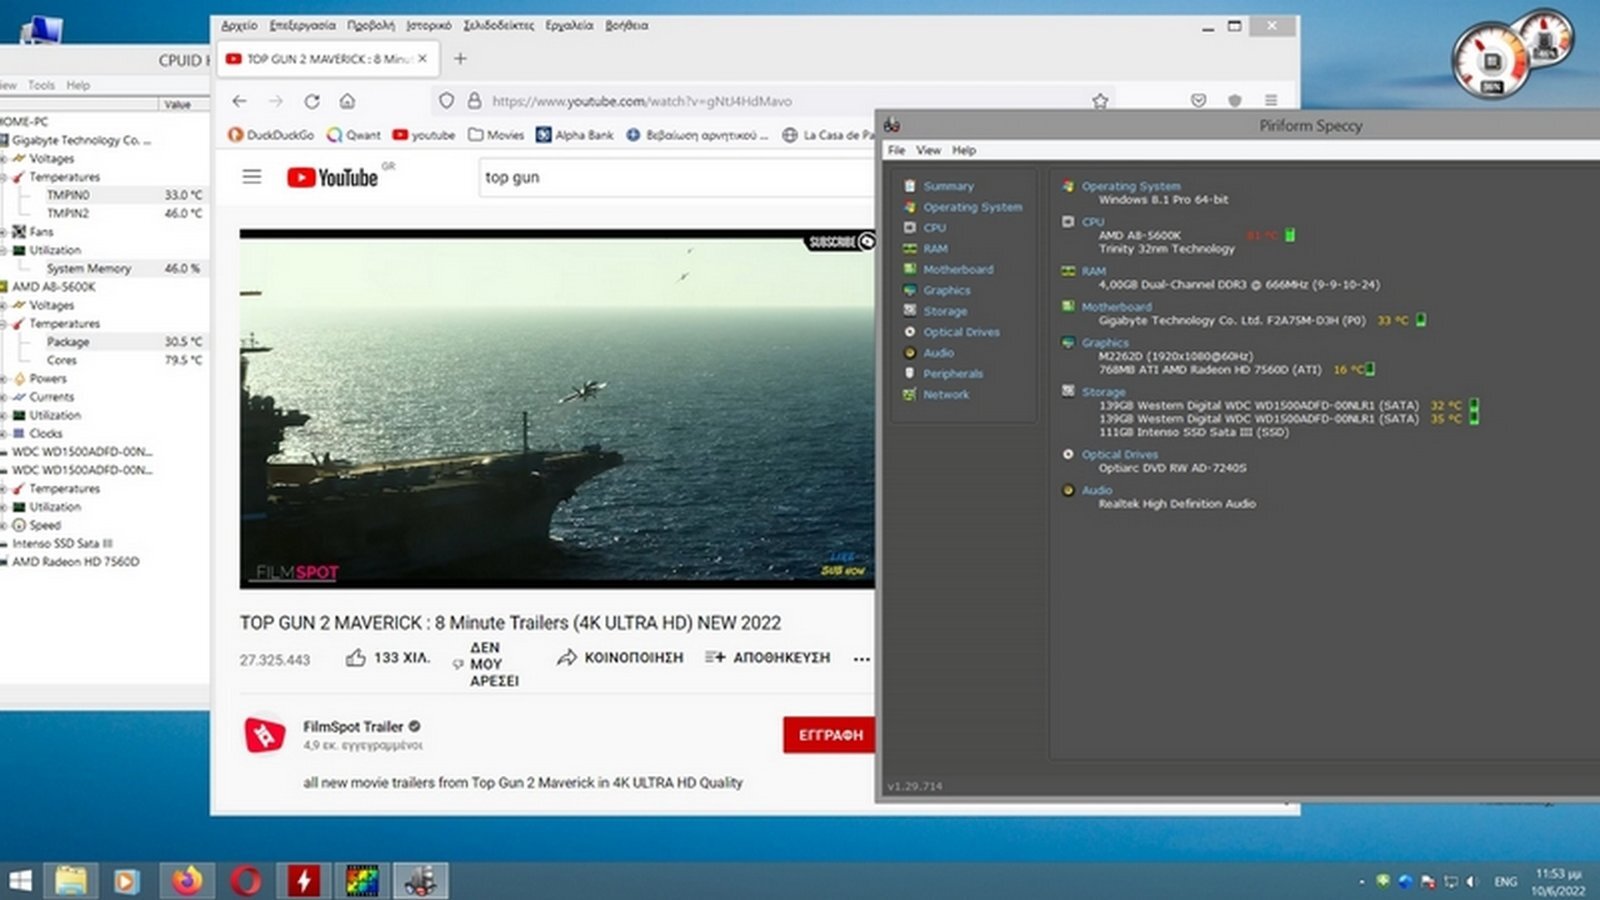Viewport: 1600px width, 900px height.
Task: Save video using ΑΠΟΘΗΚΕΥΣΗ
Action: (767, 658)
